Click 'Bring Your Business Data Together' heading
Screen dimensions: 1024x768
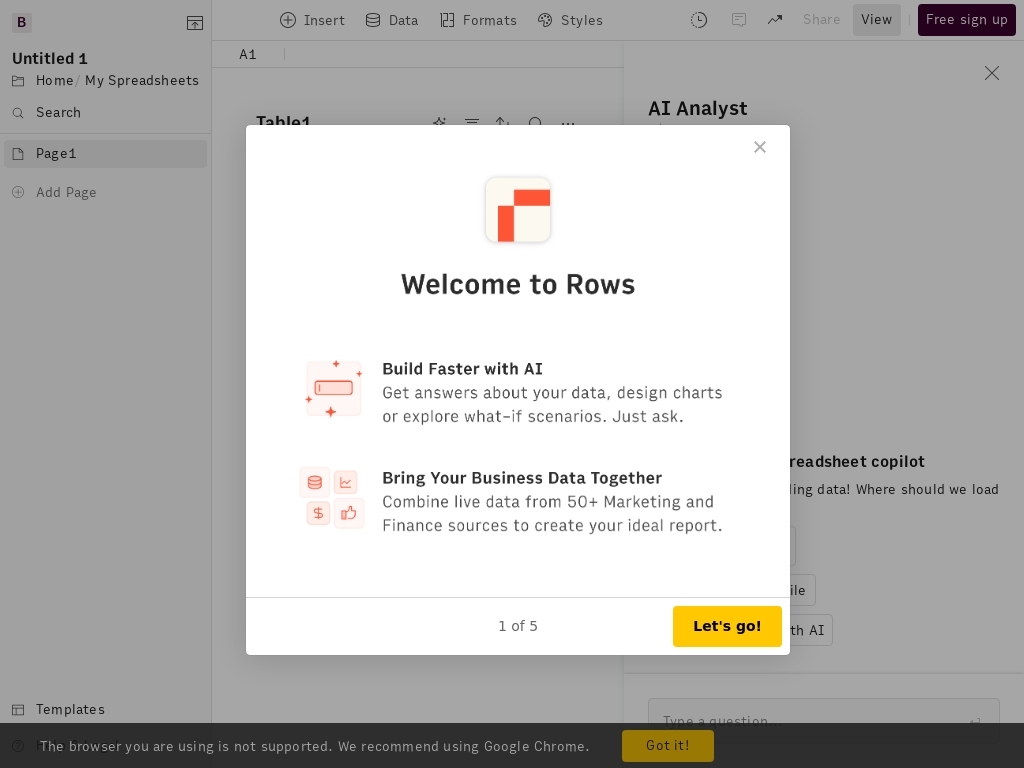(x=522, y=478)
